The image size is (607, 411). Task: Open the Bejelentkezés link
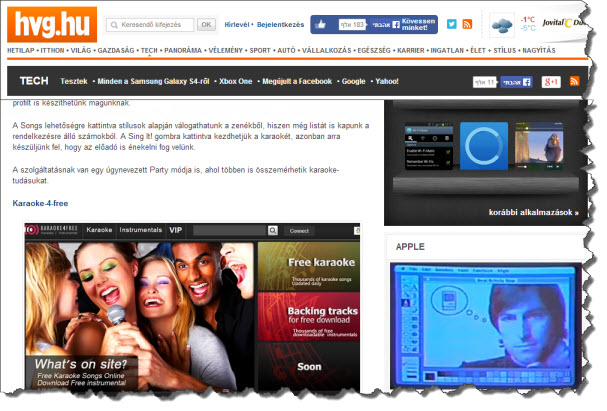[280, 24]
